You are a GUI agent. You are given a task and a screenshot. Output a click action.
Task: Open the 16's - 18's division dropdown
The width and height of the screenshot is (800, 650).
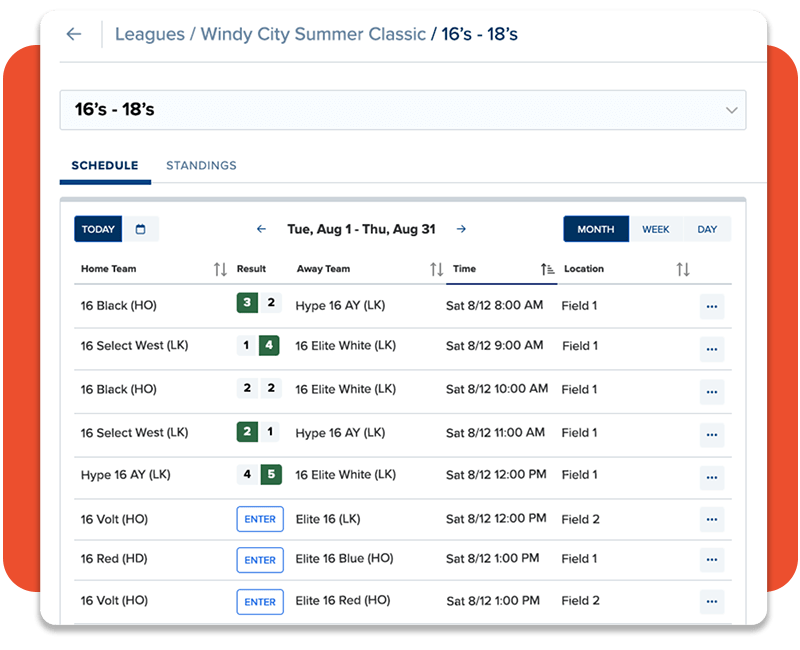[x=731, y=109]
